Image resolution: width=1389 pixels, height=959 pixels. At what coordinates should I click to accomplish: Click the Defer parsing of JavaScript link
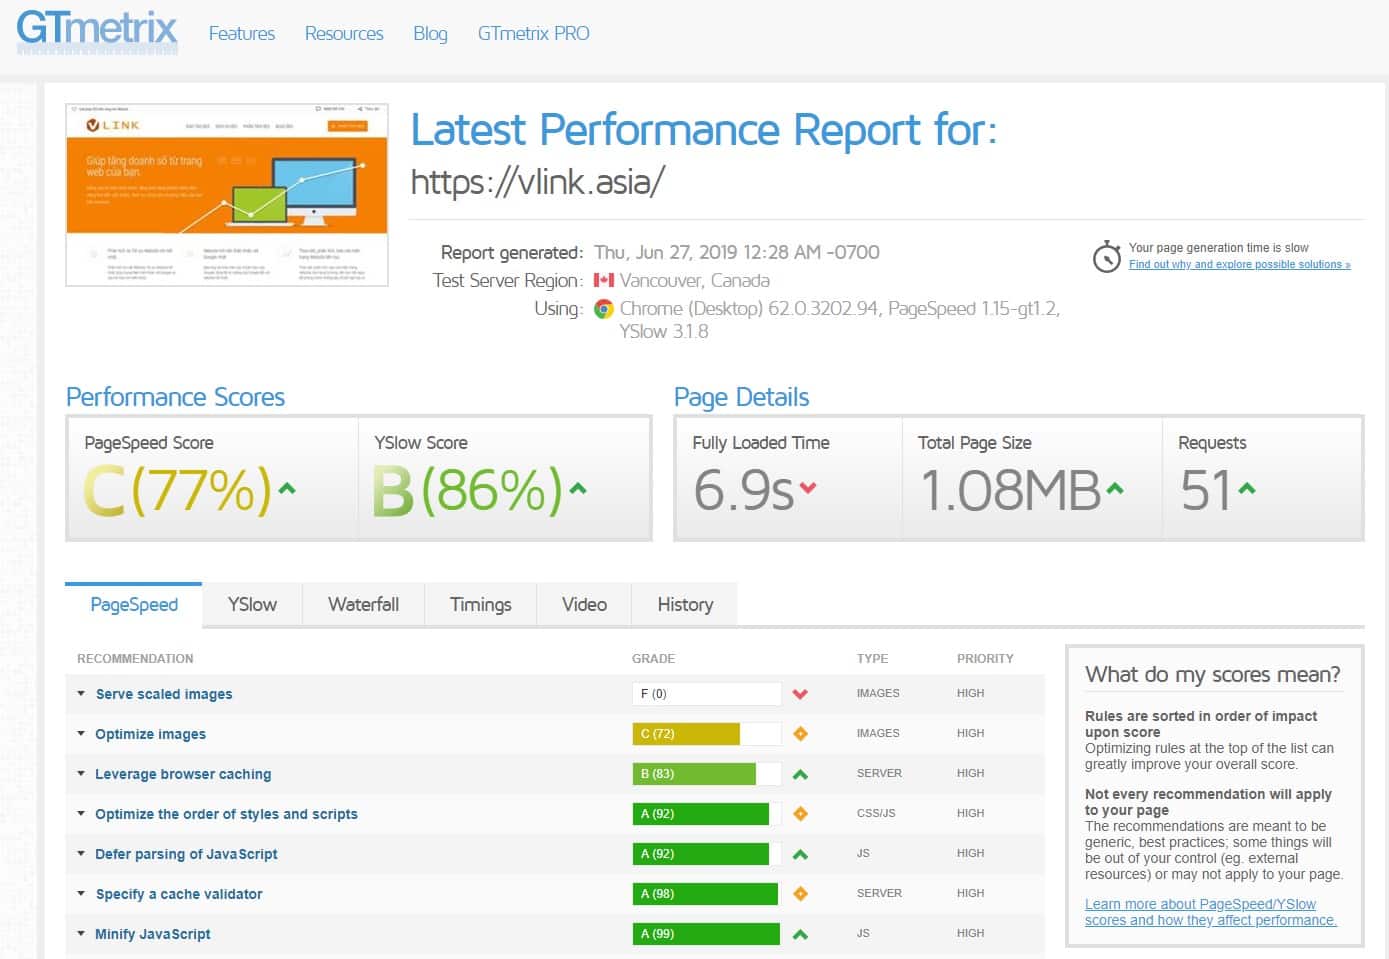186,854
